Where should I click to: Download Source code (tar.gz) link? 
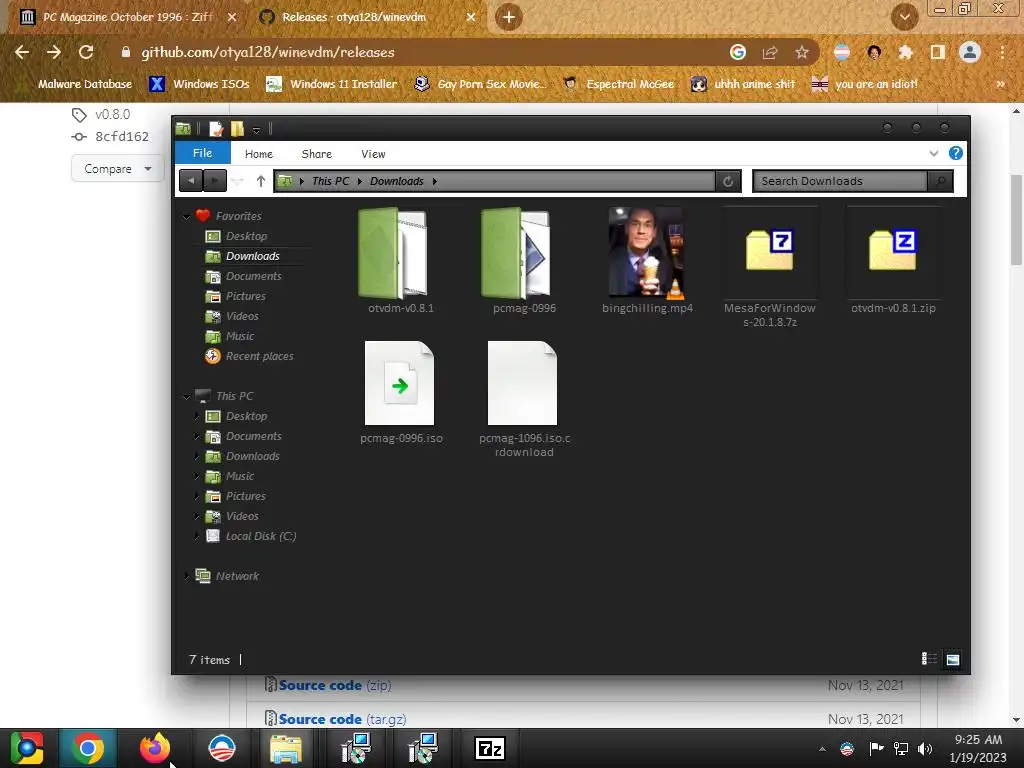(342, 718)
